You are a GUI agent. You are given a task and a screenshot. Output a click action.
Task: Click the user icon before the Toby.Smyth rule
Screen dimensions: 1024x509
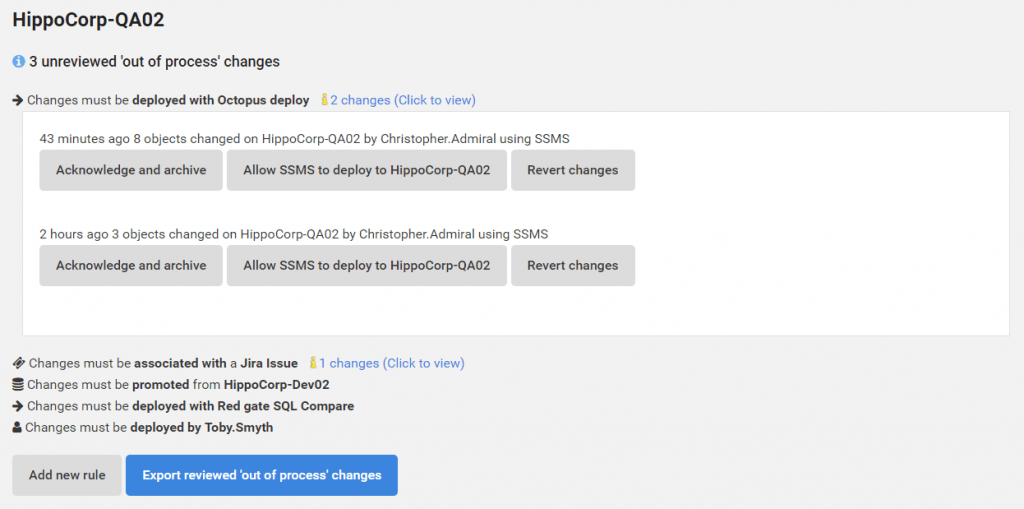tap(17, 428)
